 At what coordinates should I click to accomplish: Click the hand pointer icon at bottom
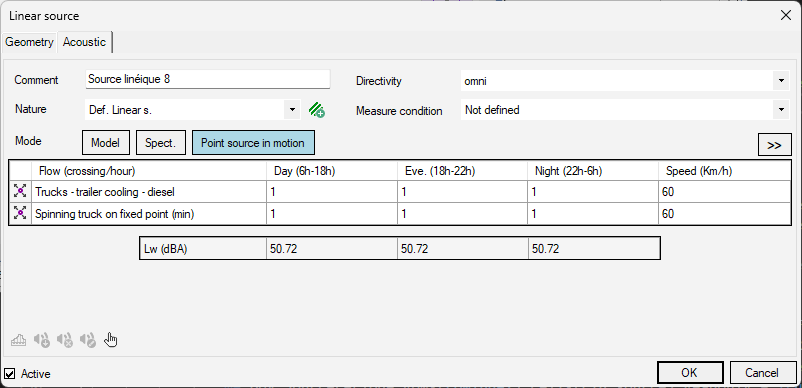110,339
